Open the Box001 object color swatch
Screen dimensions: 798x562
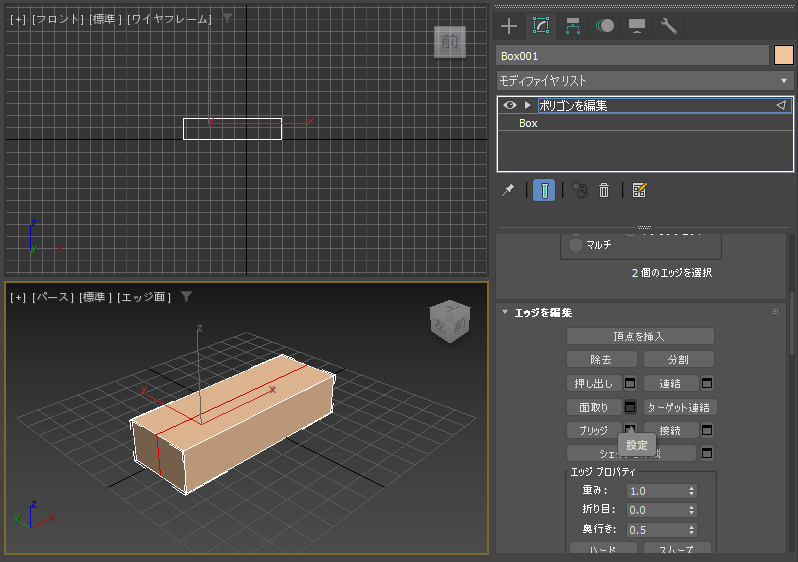[x=784, y=55]
